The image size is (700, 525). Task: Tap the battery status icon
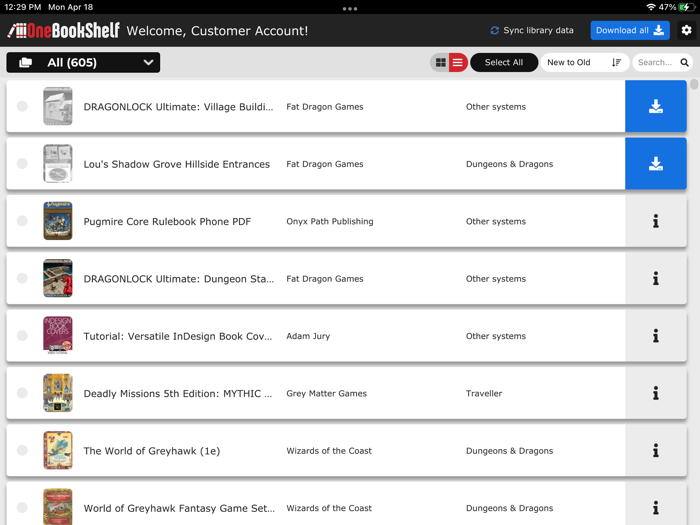pos(685,7)
